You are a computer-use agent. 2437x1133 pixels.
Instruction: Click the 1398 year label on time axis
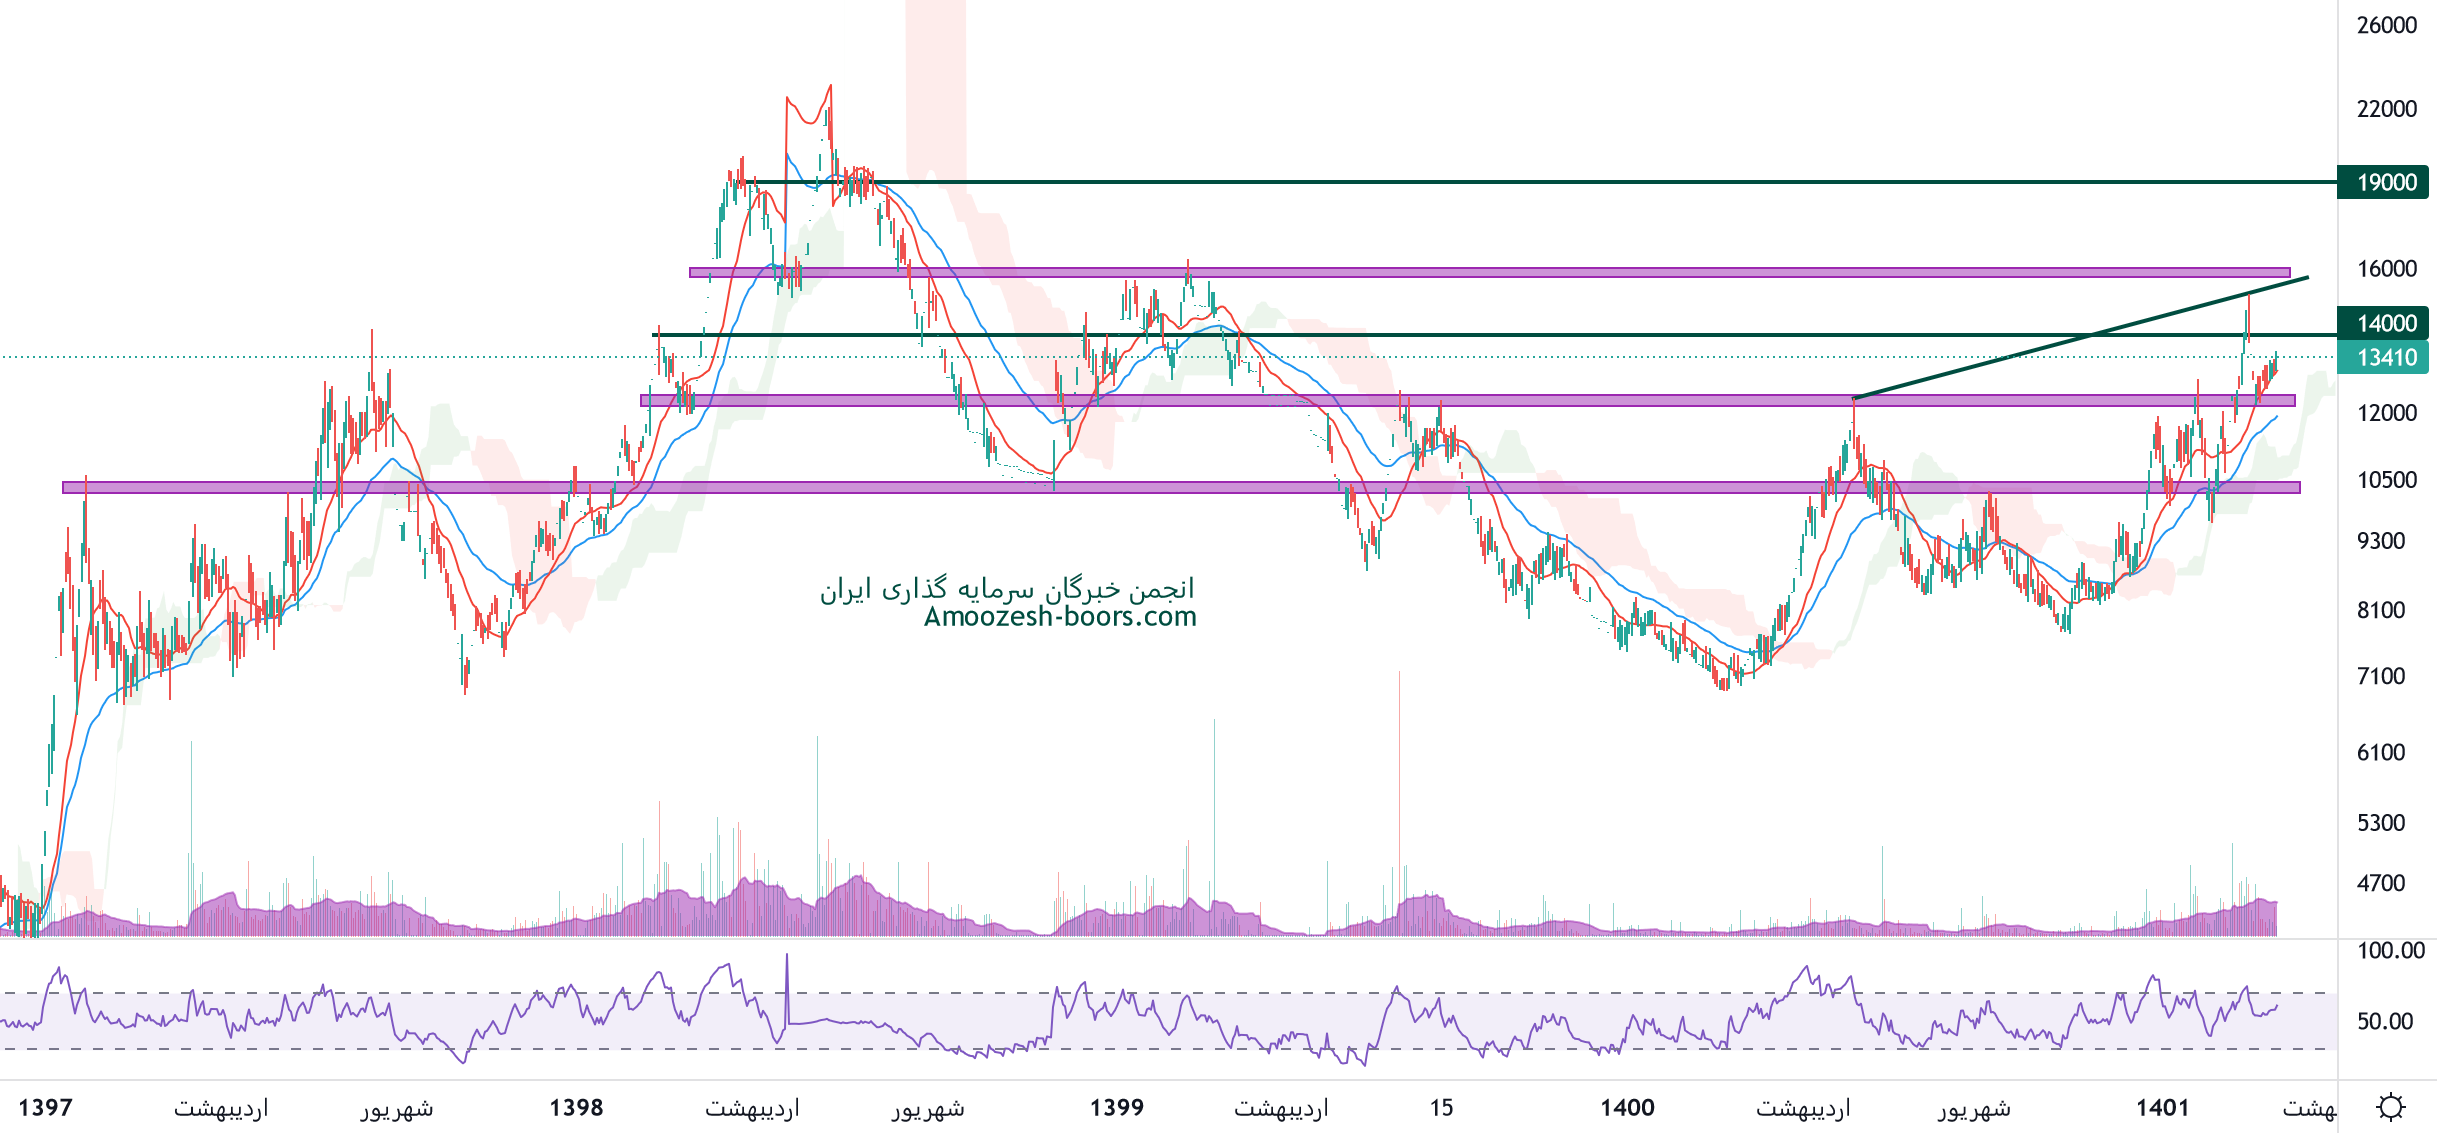coord(576,1107)
